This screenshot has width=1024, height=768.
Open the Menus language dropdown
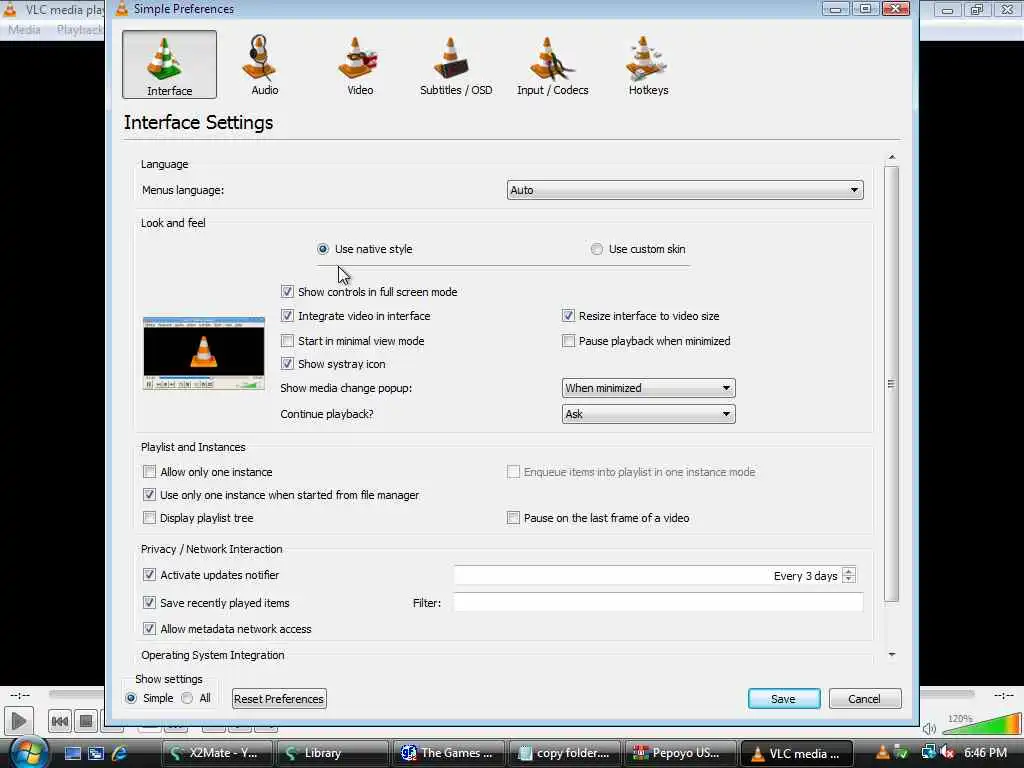click(x=684, y=190)
